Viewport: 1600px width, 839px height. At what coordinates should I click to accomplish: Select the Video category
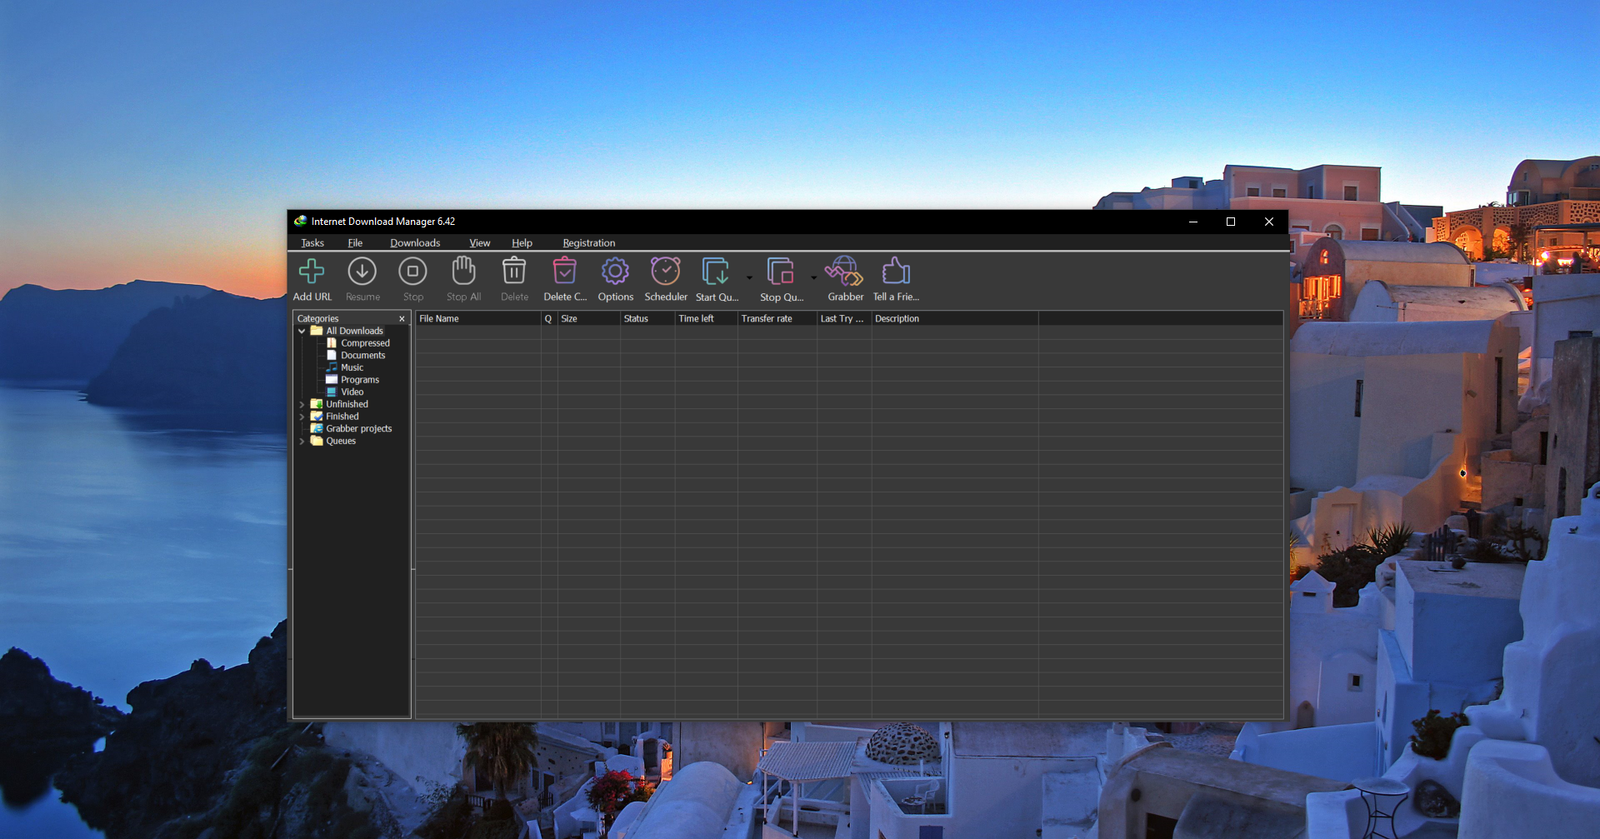tap(352, 392)
